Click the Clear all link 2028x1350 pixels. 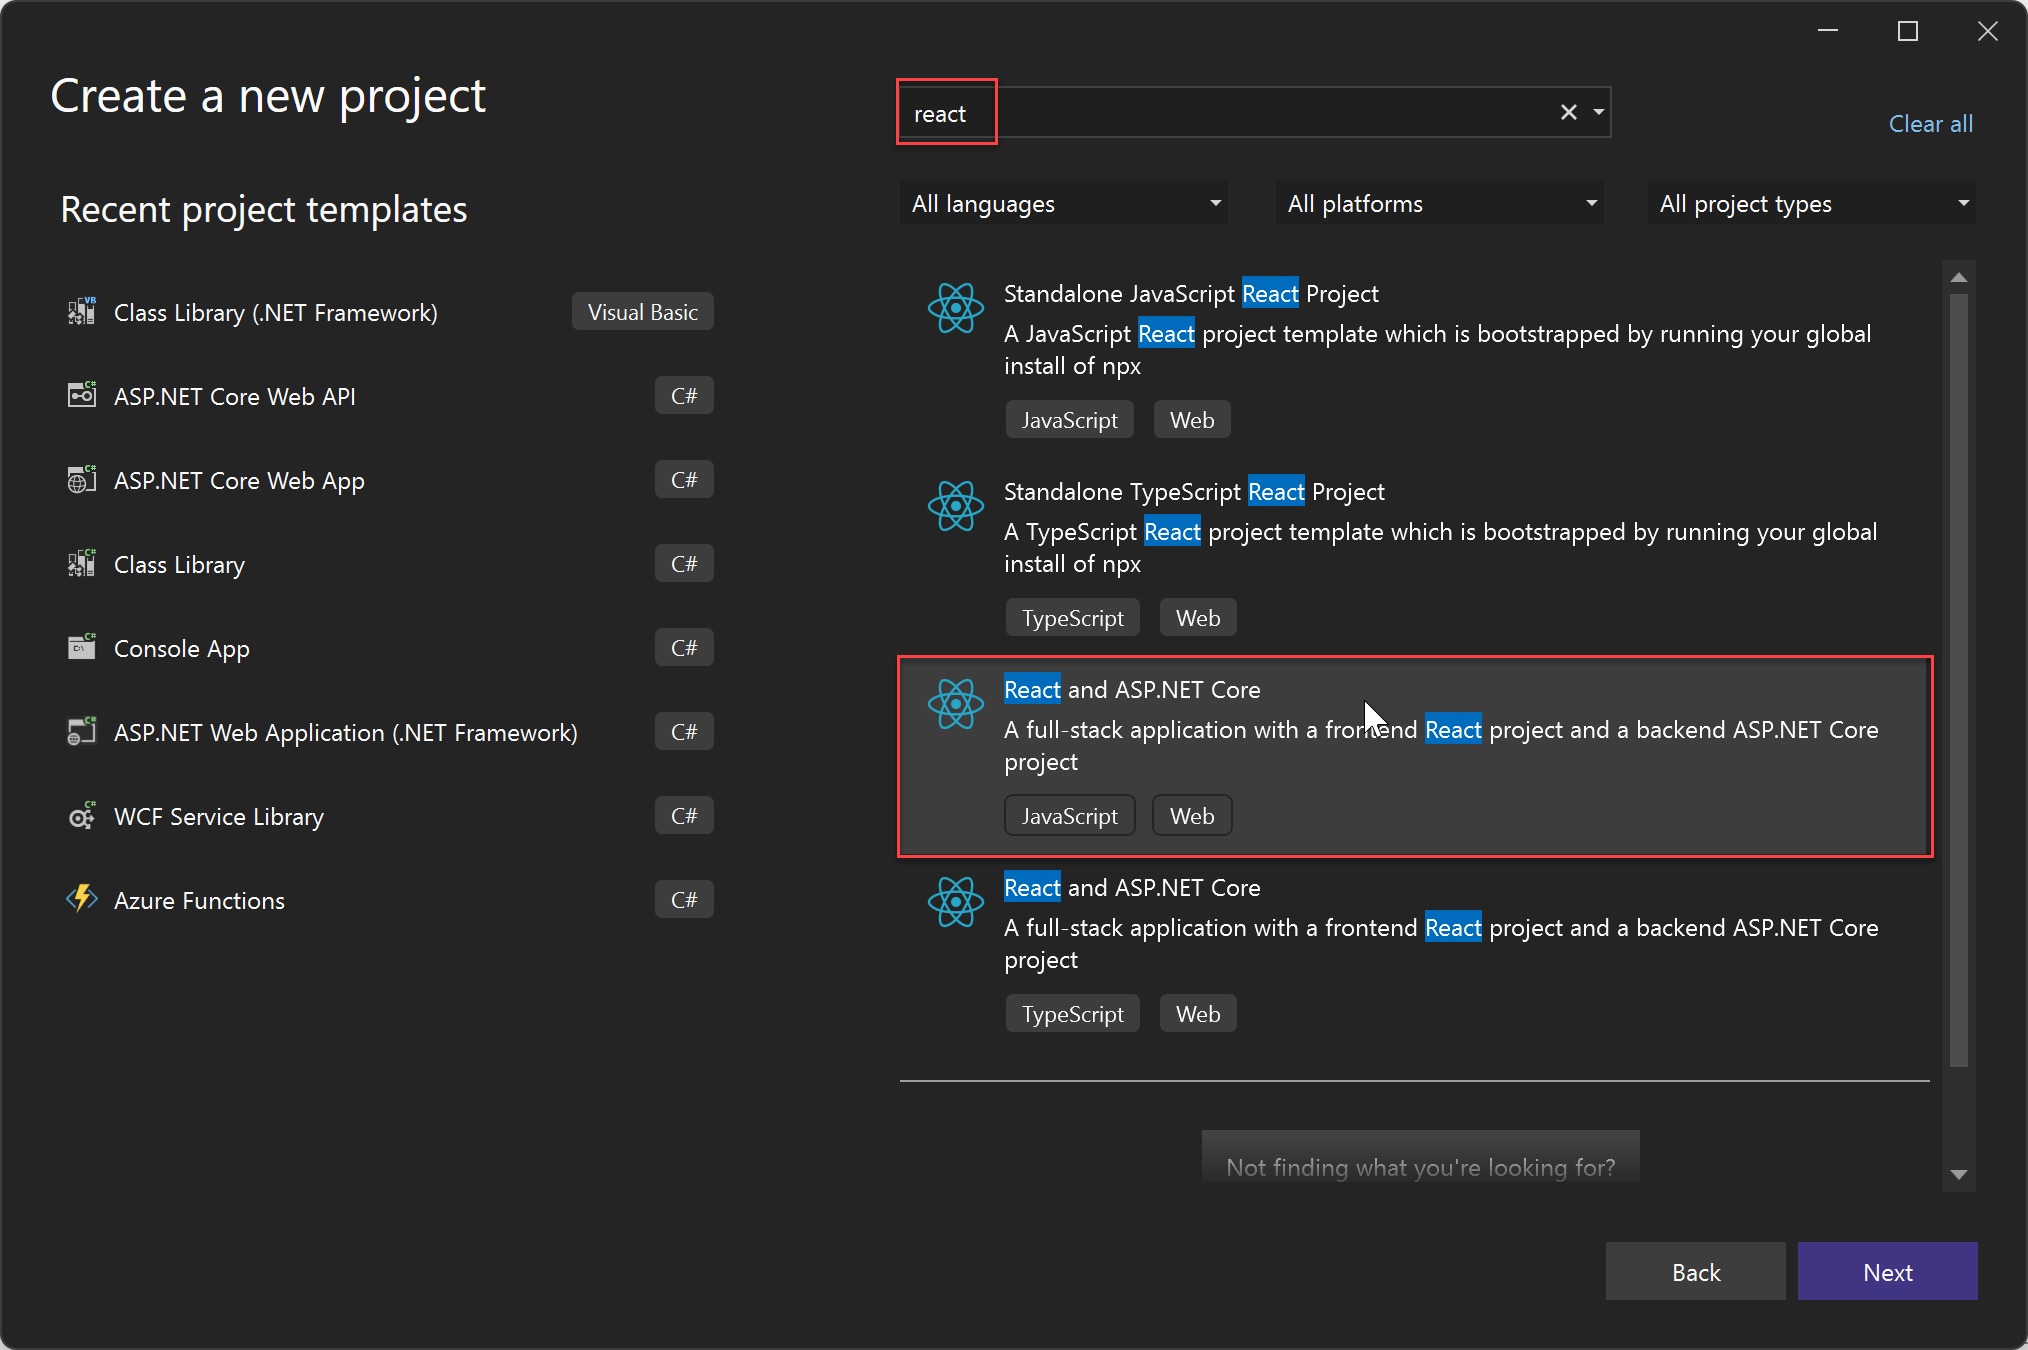1930,123
